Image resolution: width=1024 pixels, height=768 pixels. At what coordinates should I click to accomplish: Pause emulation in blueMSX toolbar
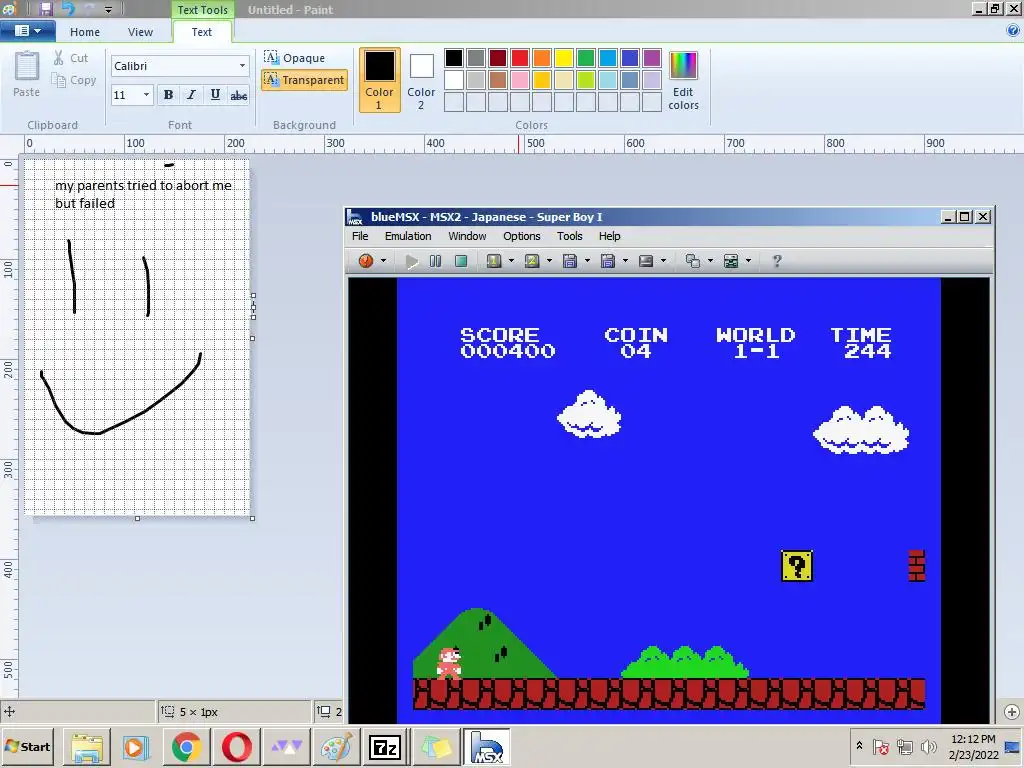pos(436,261)
